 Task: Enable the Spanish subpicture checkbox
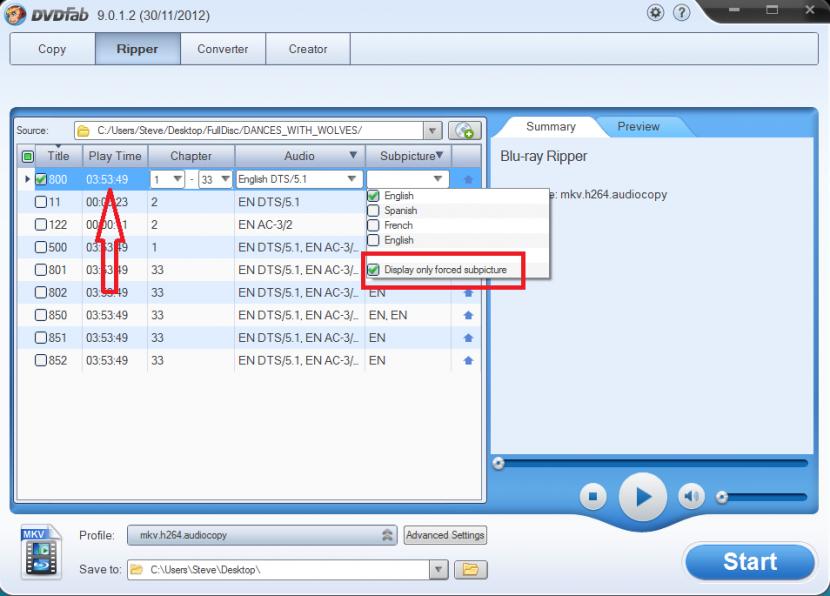pos(373,211)
